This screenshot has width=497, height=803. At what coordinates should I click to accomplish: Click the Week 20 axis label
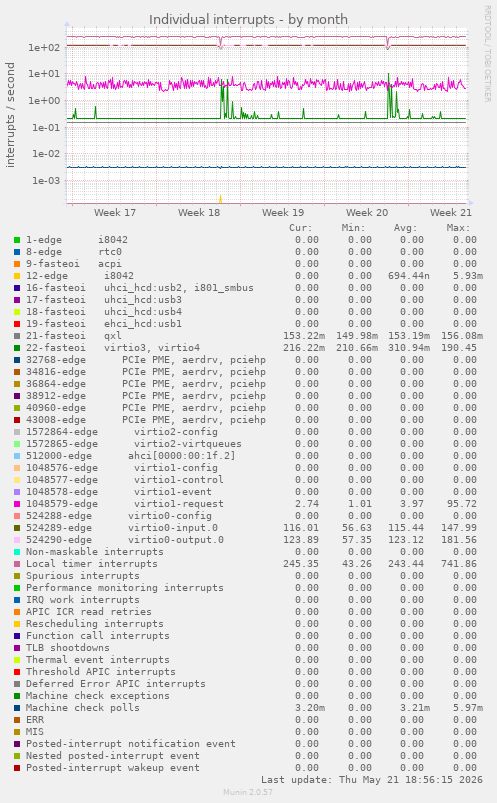pyautogui.click(x=367, y=213)
